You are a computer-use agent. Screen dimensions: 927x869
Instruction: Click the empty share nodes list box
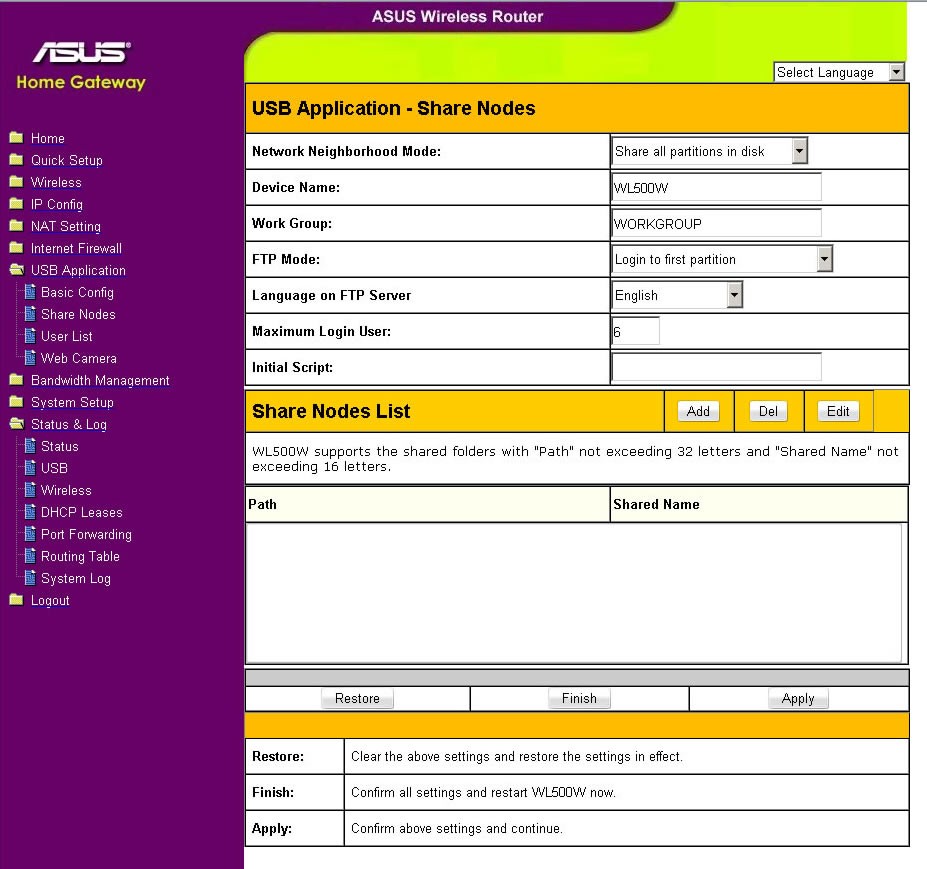pyautogui.click(x=574, y=593)
